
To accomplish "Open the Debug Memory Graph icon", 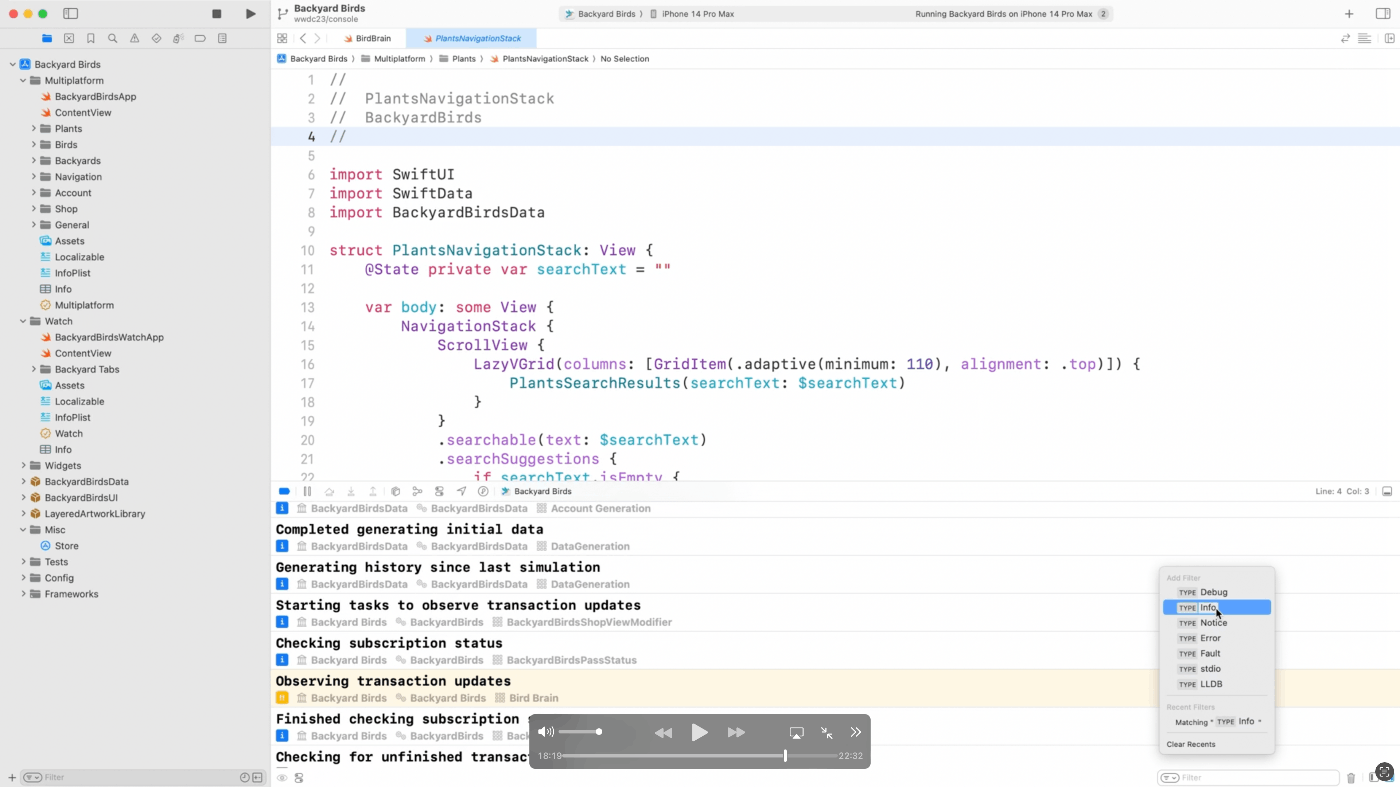I will (417, 491).
